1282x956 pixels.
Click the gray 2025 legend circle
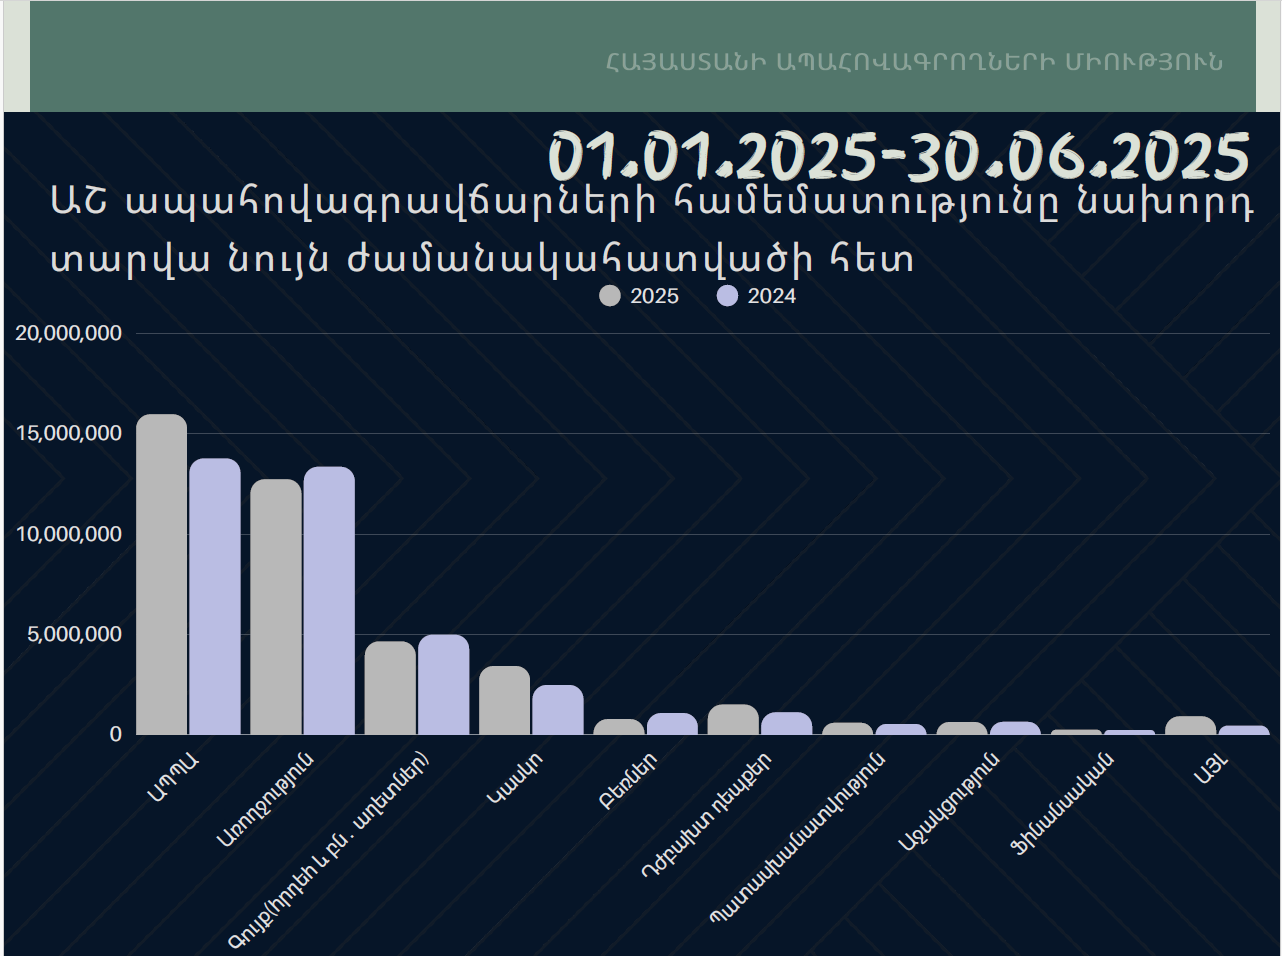pyautogui.click(x=609, y=296)
